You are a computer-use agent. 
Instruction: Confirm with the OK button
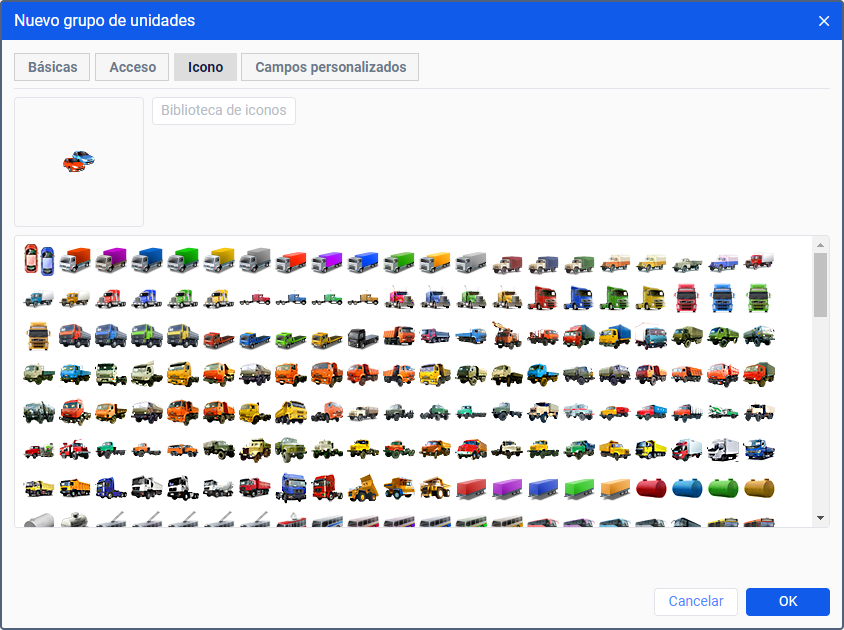tap(787, 601)
